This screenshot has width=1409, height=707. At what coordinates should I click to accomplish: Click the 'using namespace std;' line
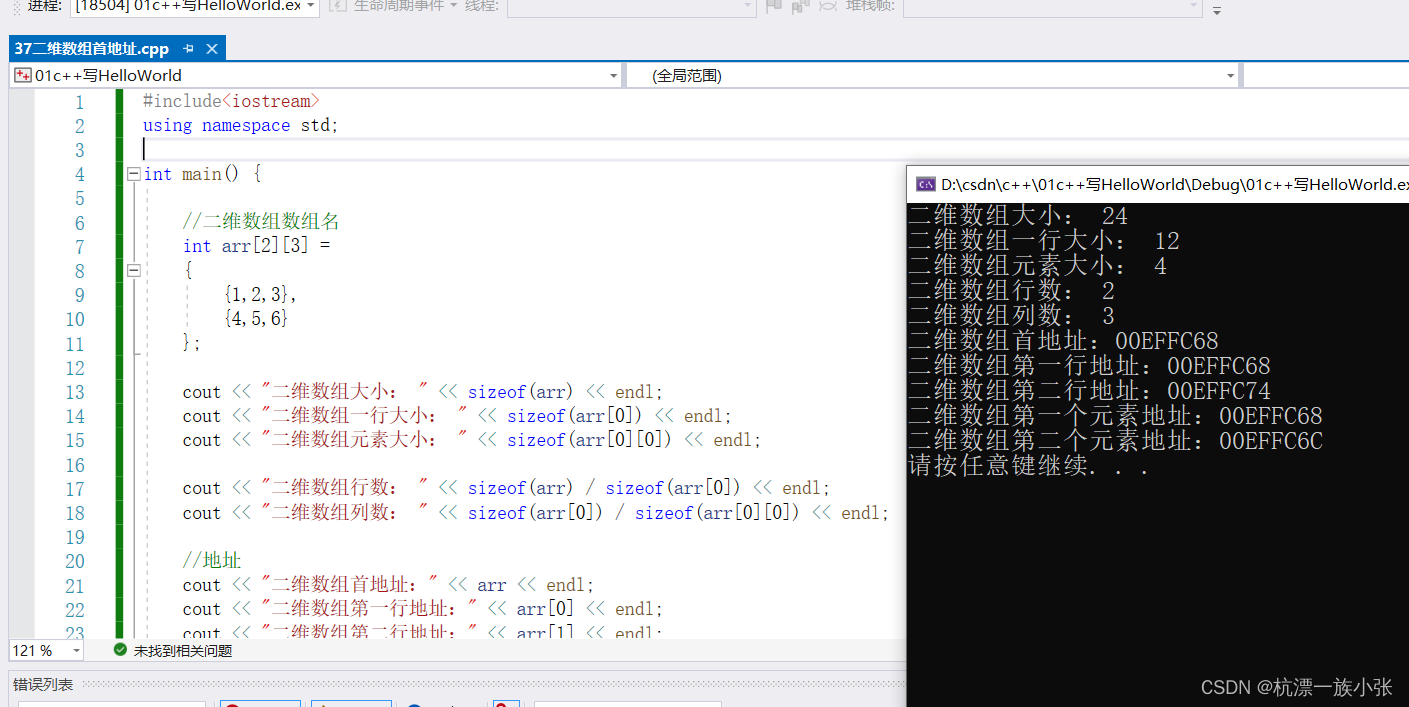241,125
